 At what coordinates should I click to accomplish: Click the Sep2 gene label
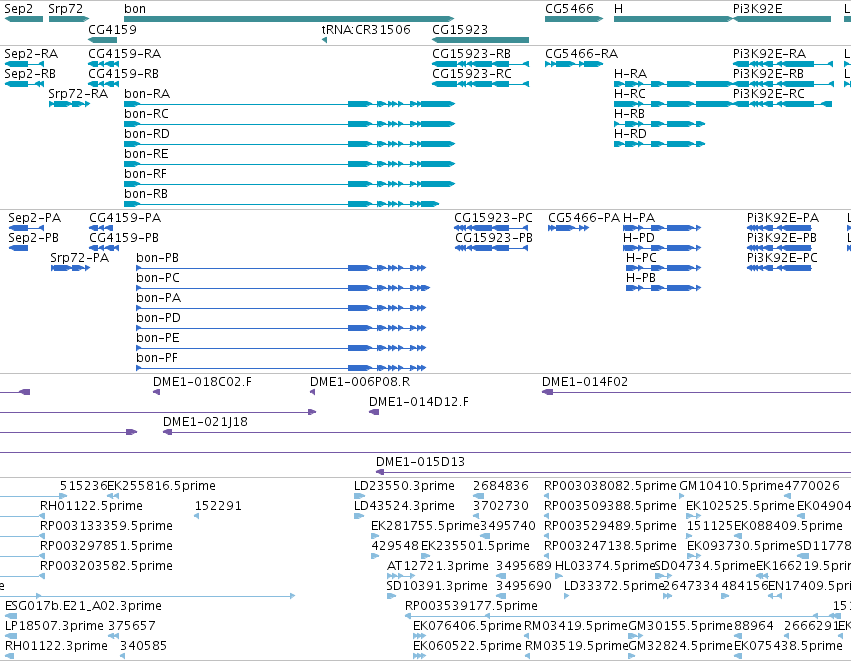pyautogui.click(x=18, y=9)
